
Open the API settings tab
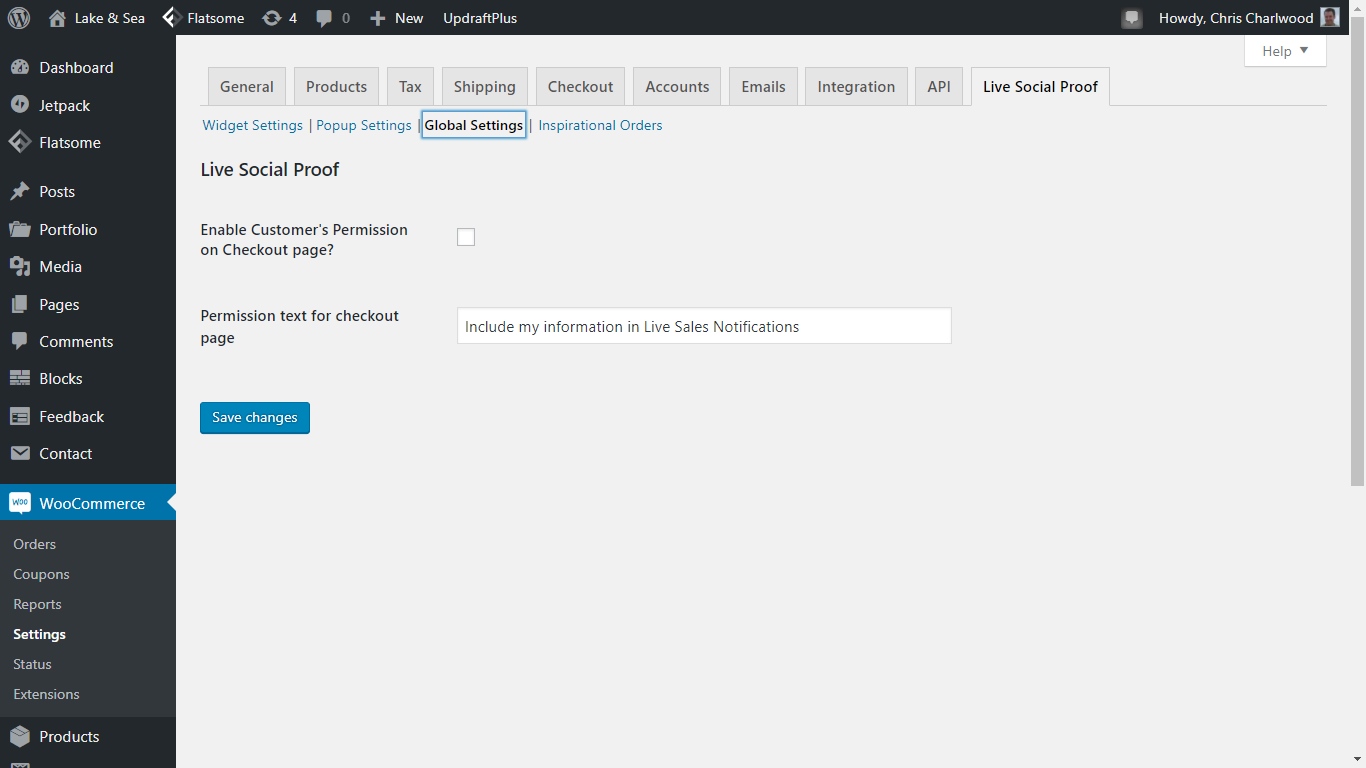click(939, 87)
